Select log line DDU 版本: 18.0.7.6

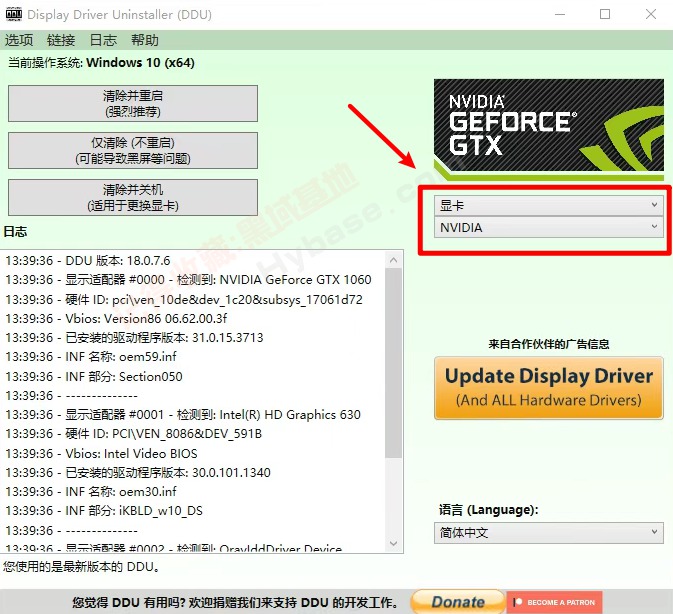pos(88,260)
